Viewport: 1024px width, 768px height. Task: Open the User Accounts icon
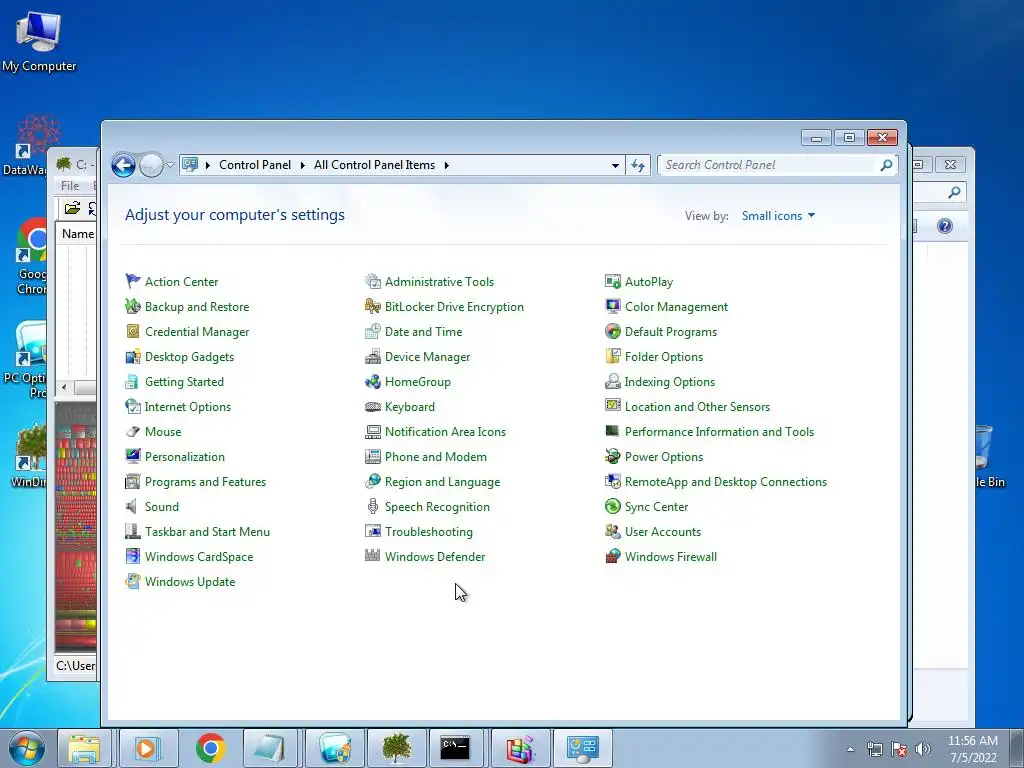[x=613, y=532]
